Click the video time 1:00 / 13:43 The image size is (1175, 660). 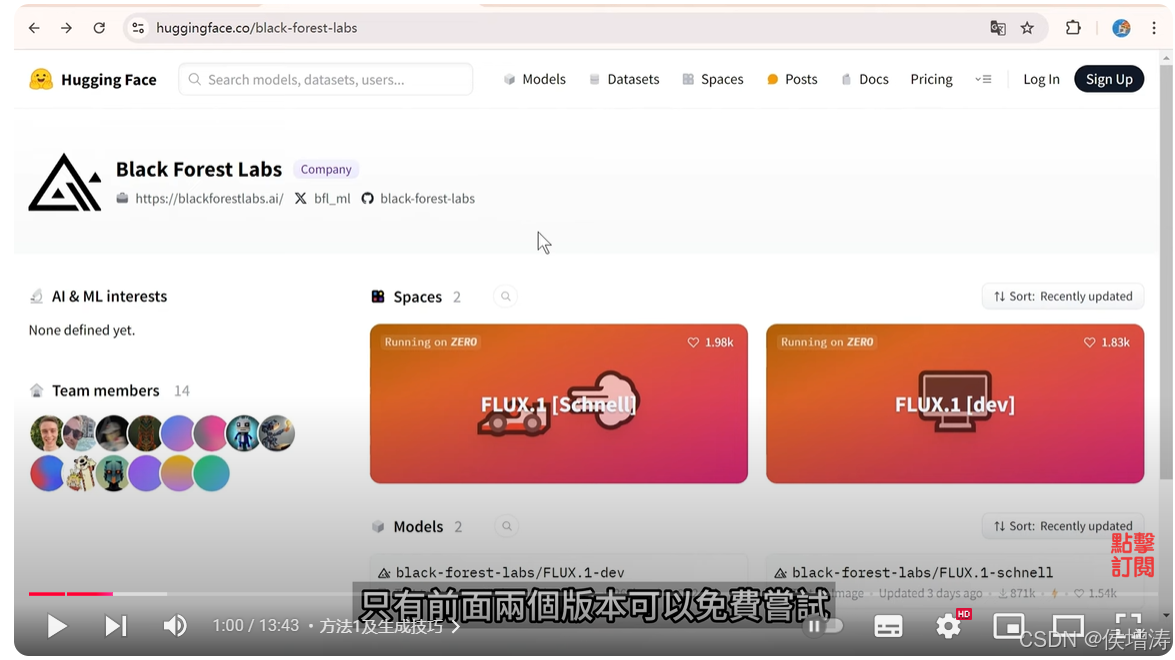click(x=256, y=626)
